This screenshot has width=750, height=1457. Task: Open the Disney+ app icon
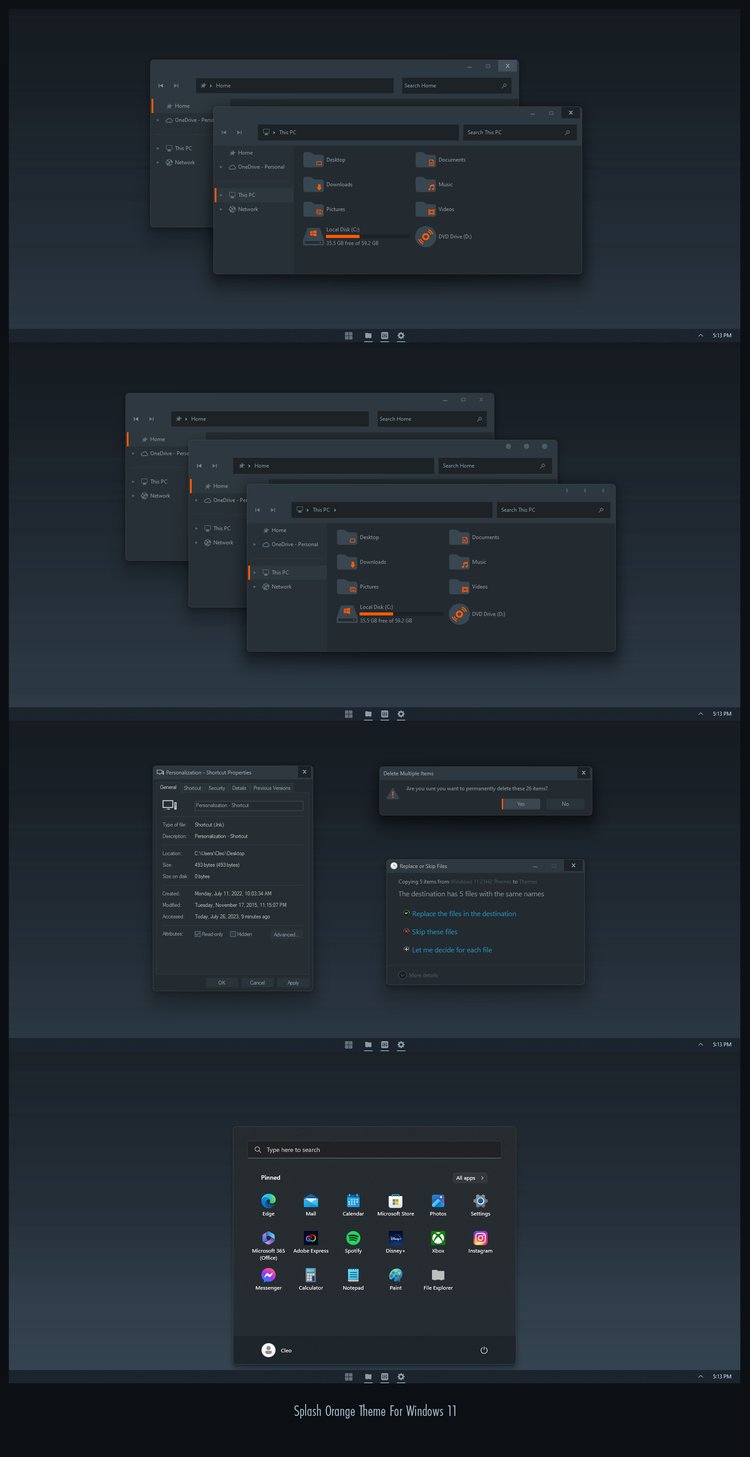[396, 1238]
